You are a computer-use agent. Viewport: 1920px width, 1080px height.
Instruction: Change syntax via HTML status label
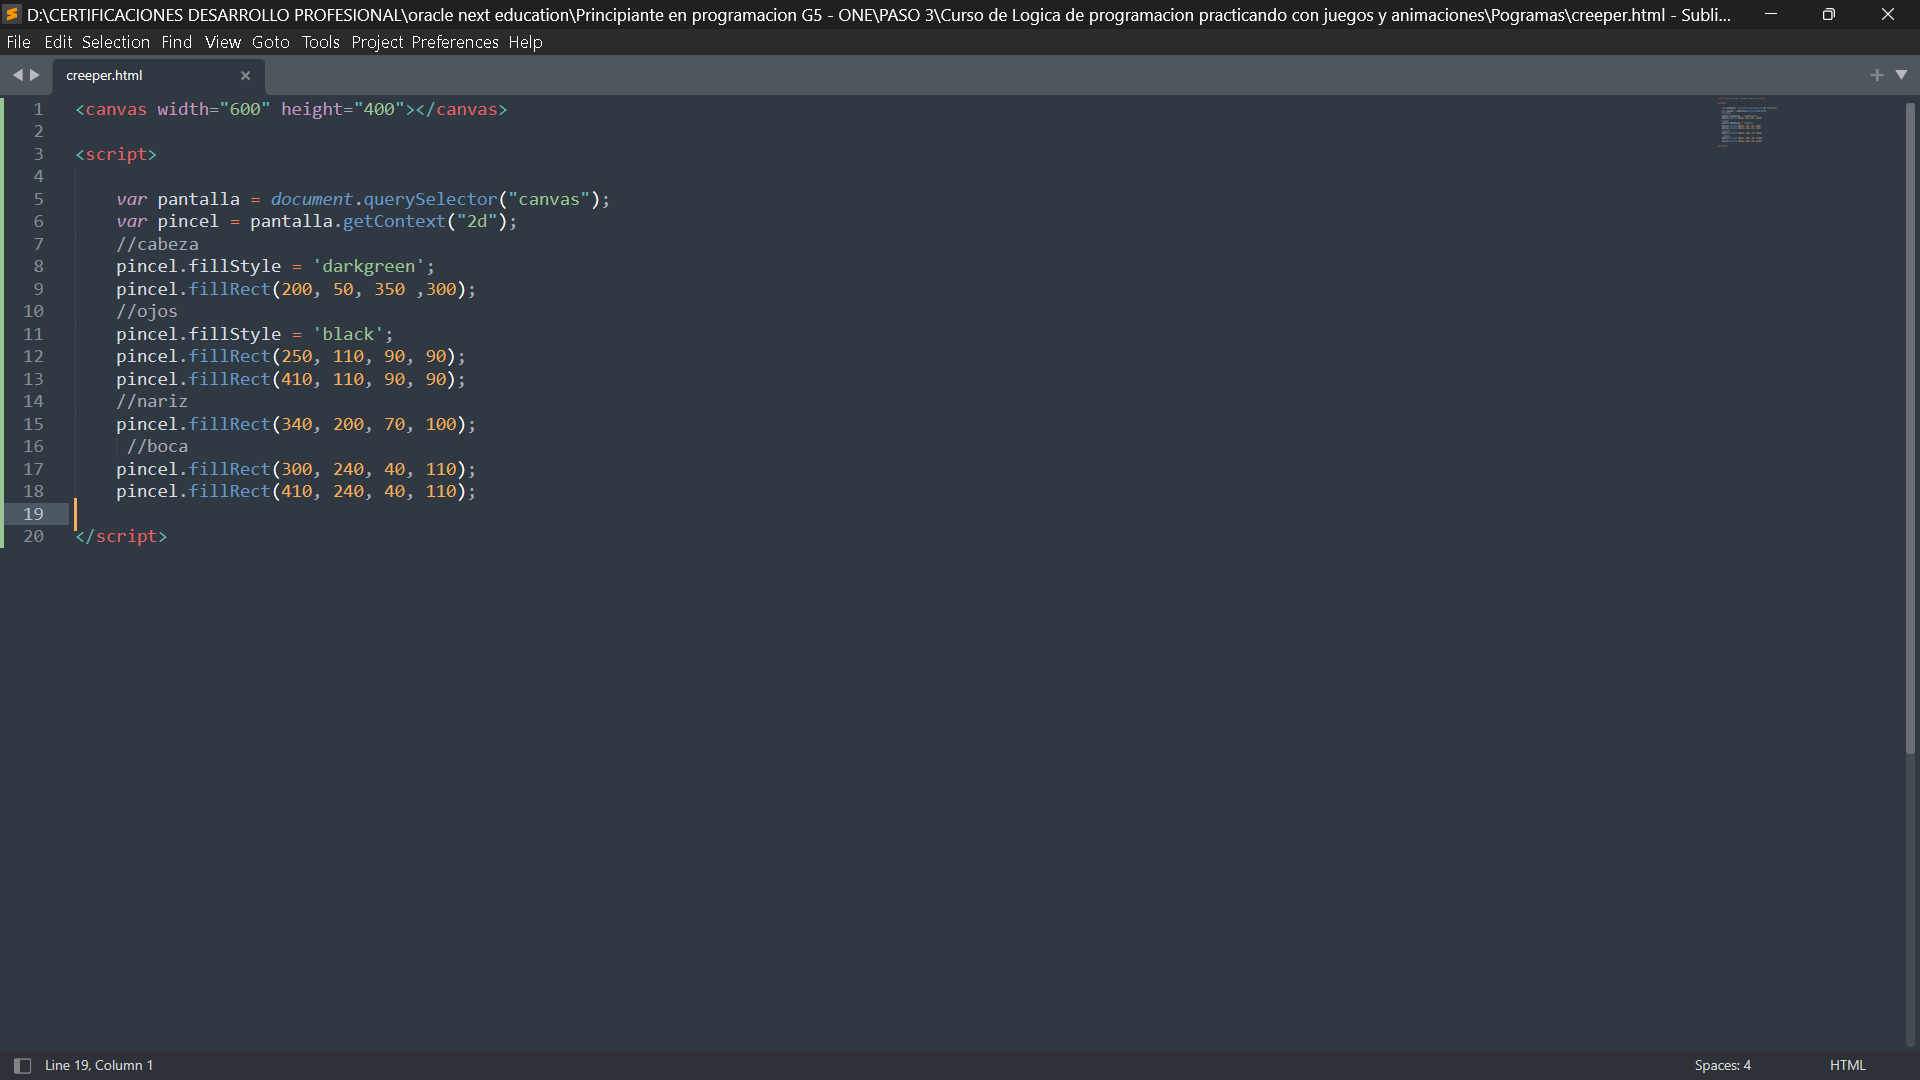point(1848,1066)
